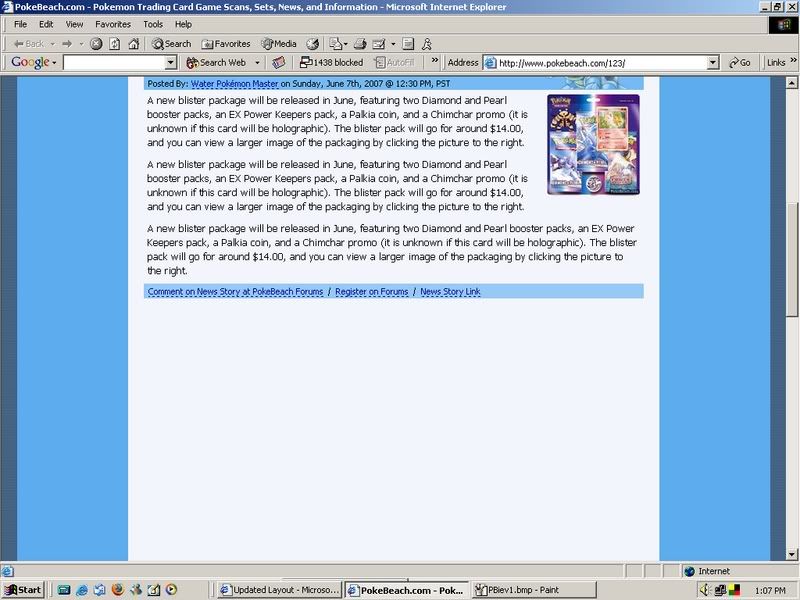
Task: Expand the Forward button history dropdown
Action: [81, 44]
